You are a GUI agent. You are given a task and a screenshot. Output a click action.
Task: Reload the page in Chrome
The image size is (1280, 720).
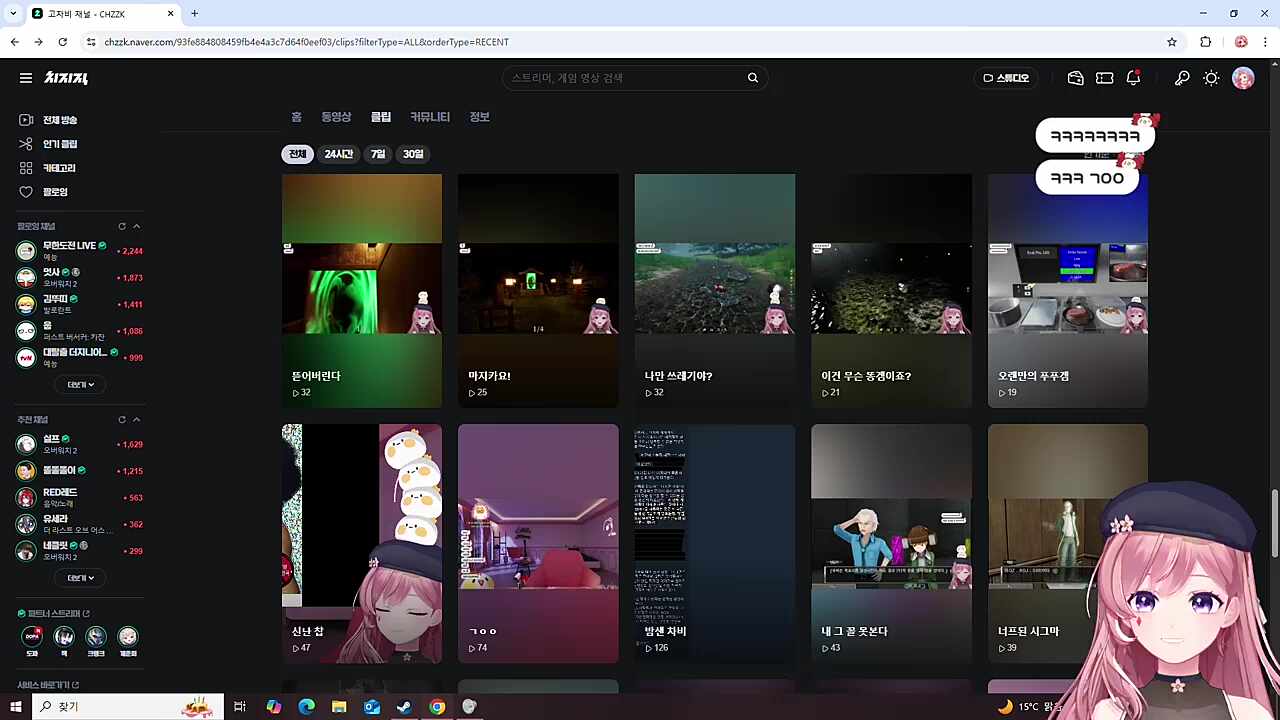coord(62,42)
